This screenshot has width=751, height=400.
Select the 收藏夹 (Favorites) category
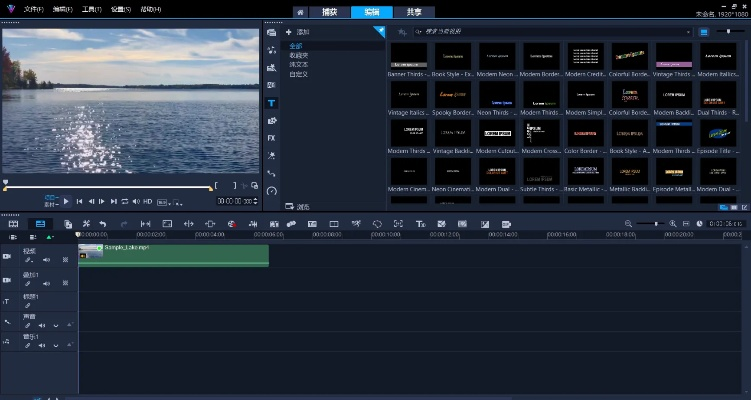(x=298, y=55)
